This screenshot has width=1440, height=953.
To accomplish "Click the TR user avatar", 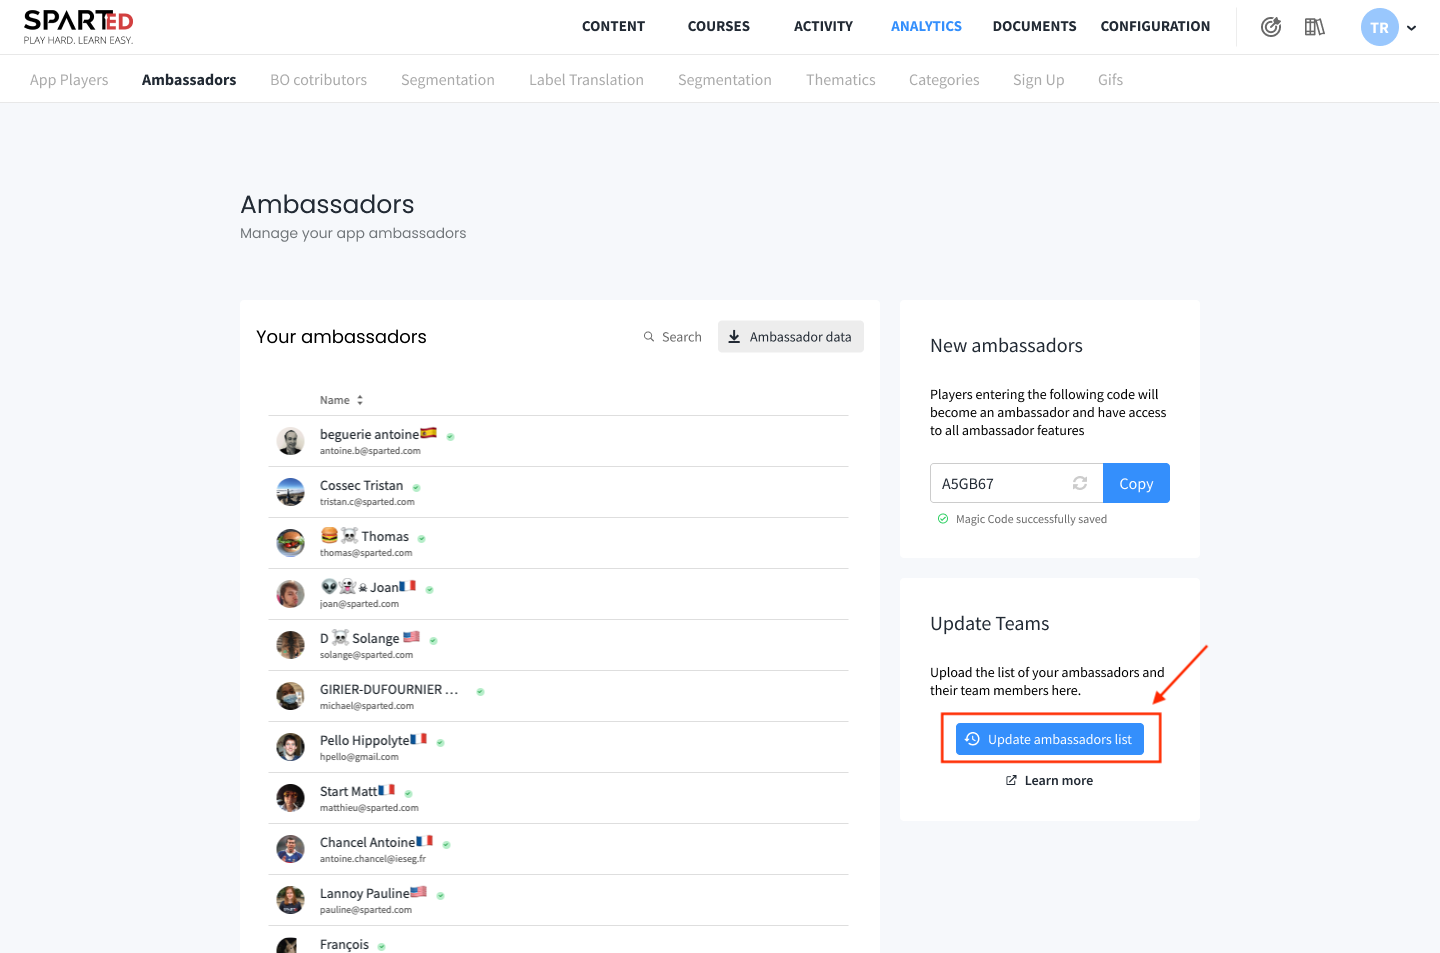I will pyautogui.click(x=1380, y=27).
